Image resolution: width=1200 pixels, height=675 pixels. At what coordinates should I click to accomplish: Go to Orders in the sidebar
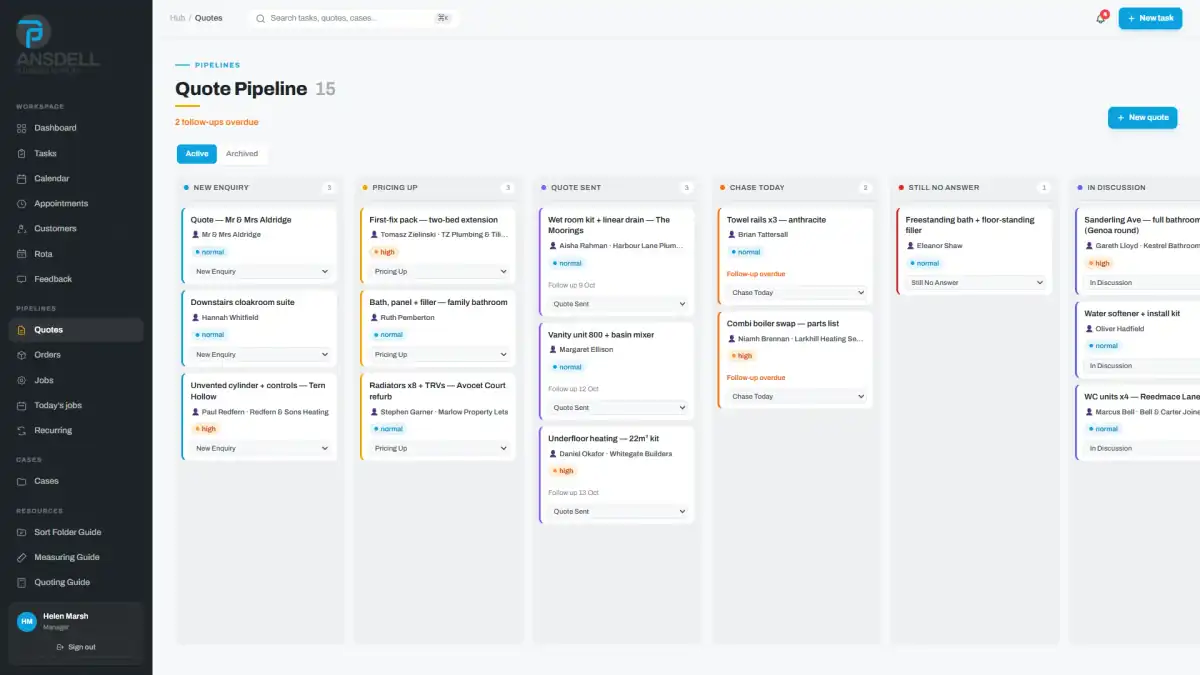pyautogui.click(x=76, y=355)
